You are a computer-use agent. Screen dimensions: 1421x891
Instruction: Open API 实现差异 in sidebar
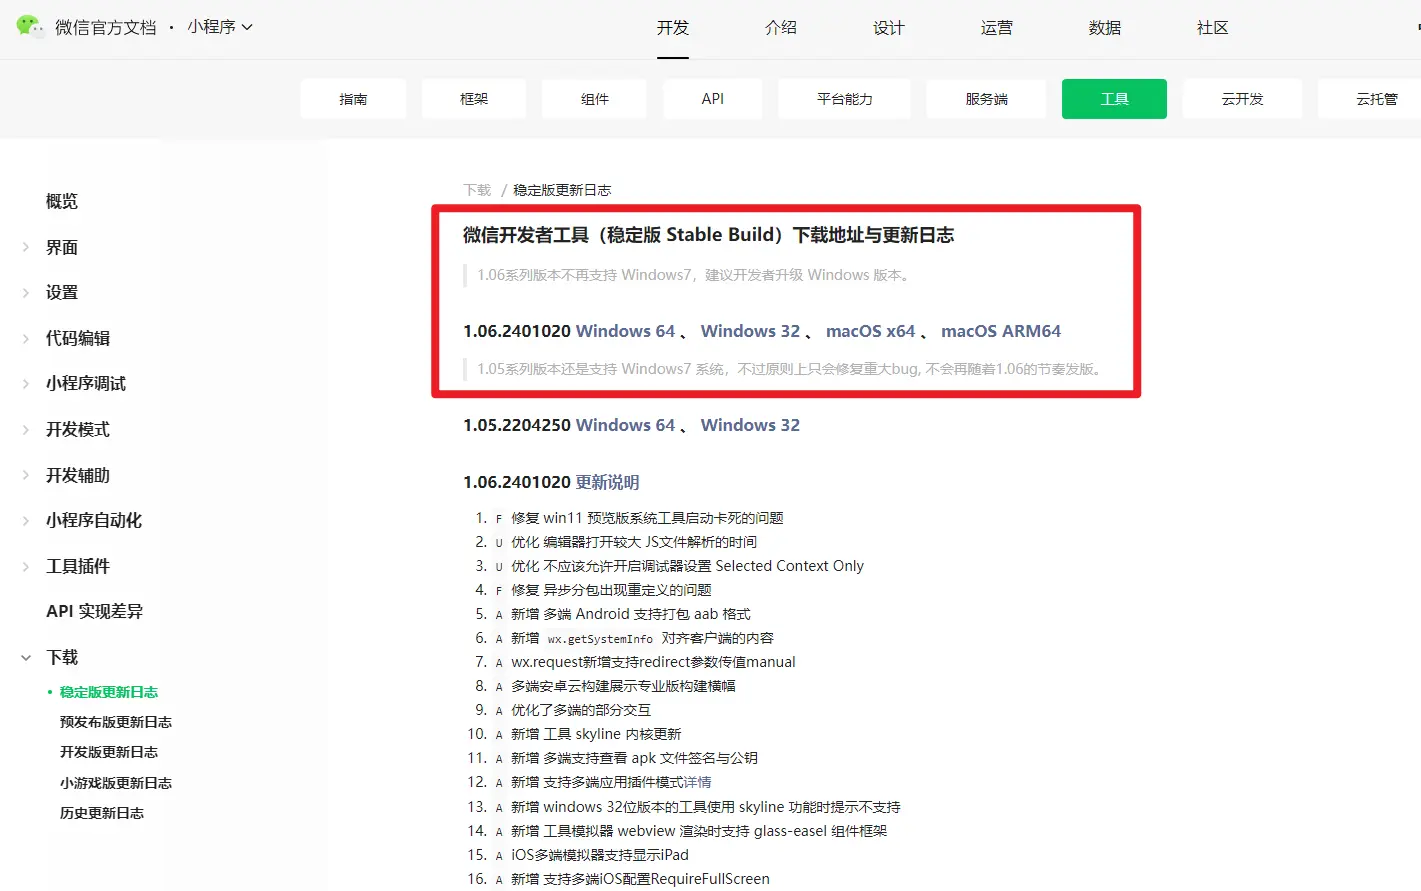coord(94,611)
